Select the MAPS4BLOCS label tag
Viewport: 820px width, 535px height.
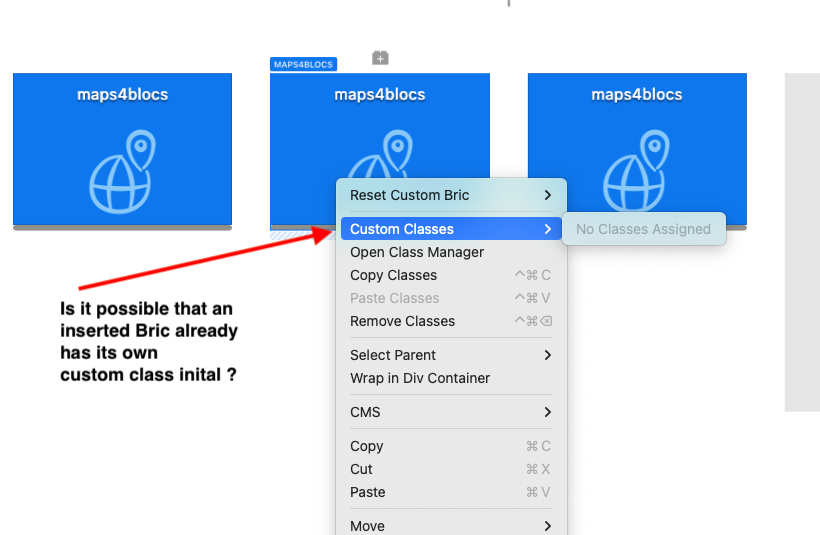point(303,64)
